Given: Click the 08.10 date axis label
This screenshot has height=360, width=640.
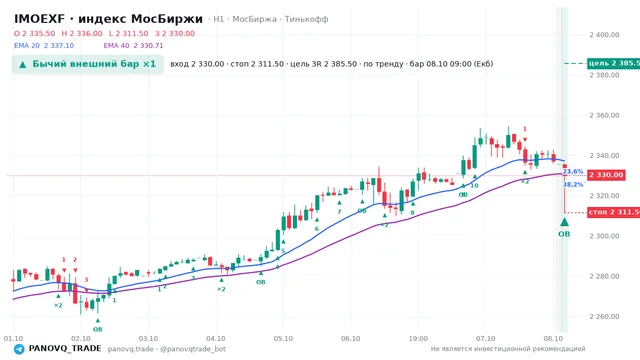Looking at the screenshot, I should 553,339.
